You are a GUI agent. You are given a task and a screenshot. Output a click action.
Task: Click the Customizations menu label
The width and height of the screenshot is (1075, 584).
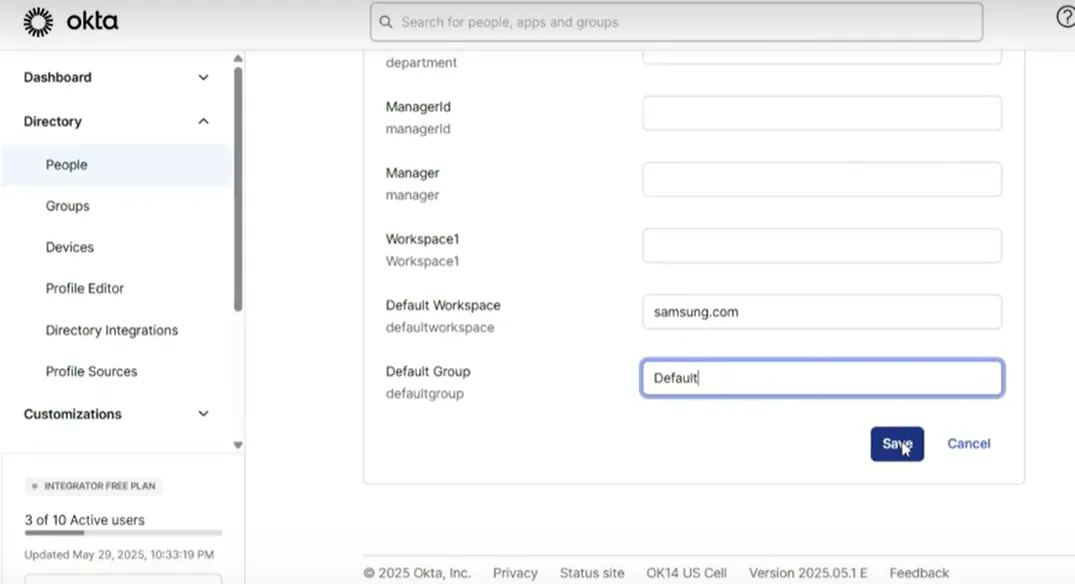click(x=73, y=414)
